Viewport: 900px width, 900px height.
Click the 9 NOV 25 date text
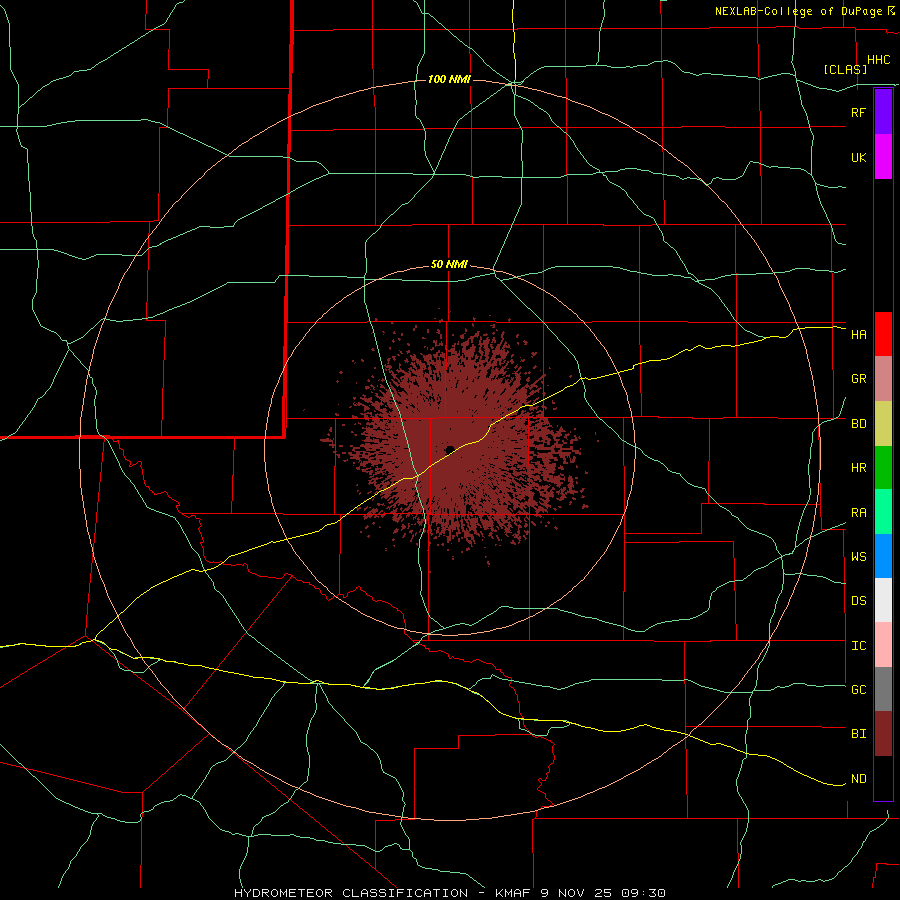coord(577,893)
